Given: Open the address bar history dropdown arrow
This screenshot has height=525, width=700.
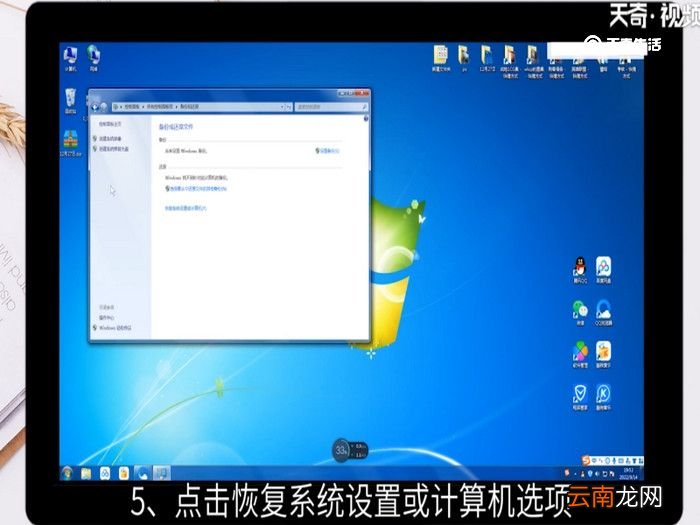Looking at the screenshot, I should coord(282,107).
